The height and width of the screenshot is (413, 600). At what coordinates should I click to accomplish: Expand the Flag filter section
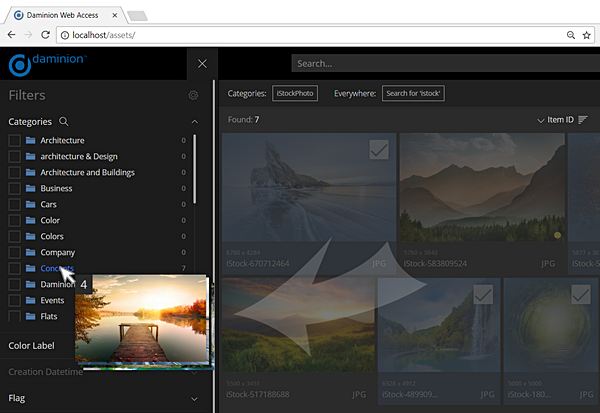pyautogui.click(x=195, y=399)
